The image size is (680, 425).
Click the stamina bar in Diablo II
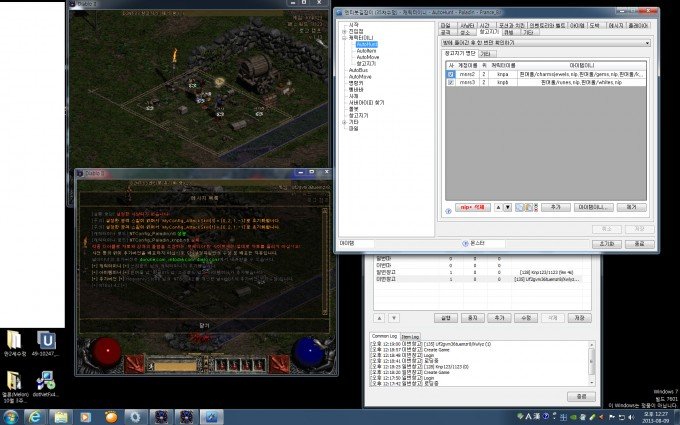click(176, 367)
